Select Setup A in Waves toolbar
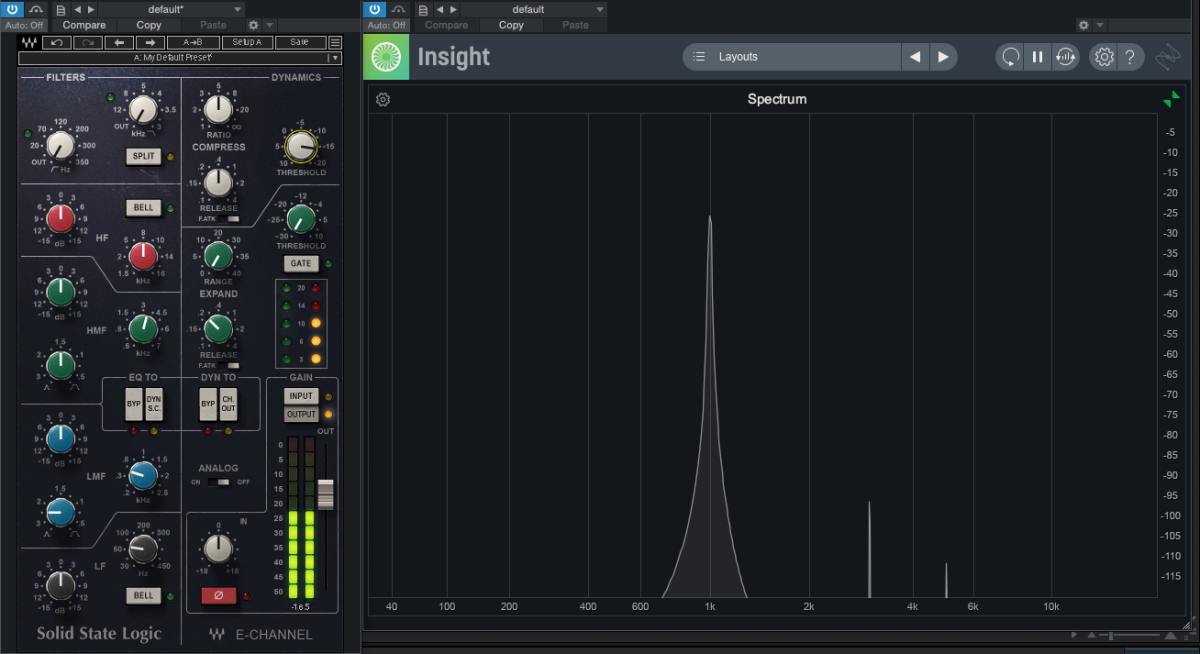This screenshot has height=654, width=1200. tap(247, 43)
